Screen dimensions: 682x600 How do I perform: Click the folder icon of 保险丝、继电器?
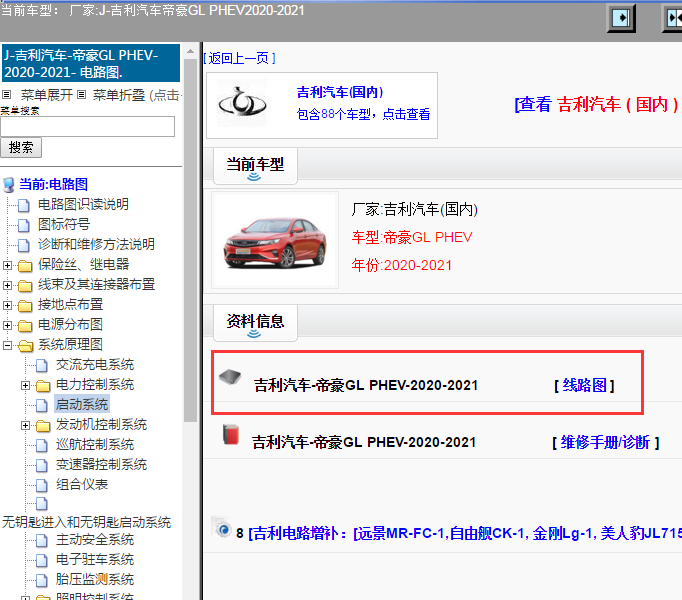point(25,265)
